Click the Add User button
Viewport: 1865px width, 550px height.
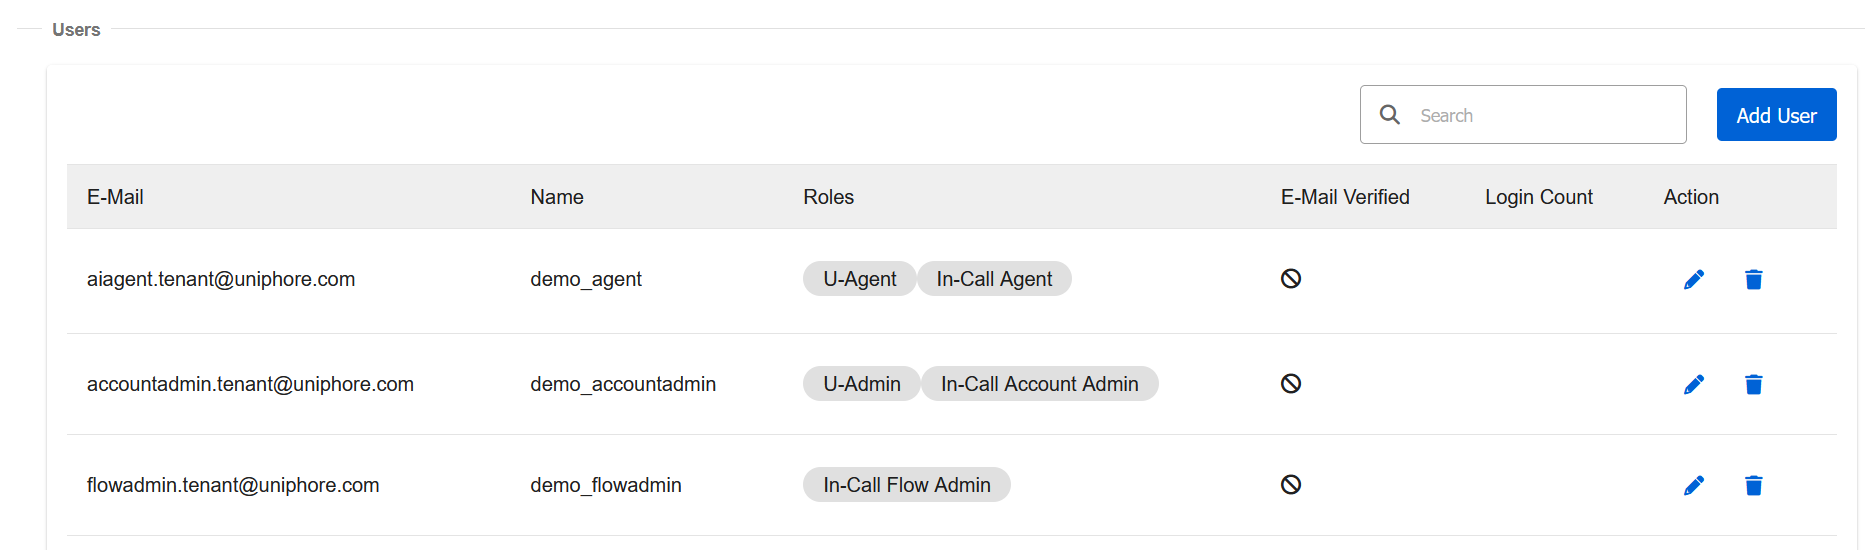coord(1776,115)
